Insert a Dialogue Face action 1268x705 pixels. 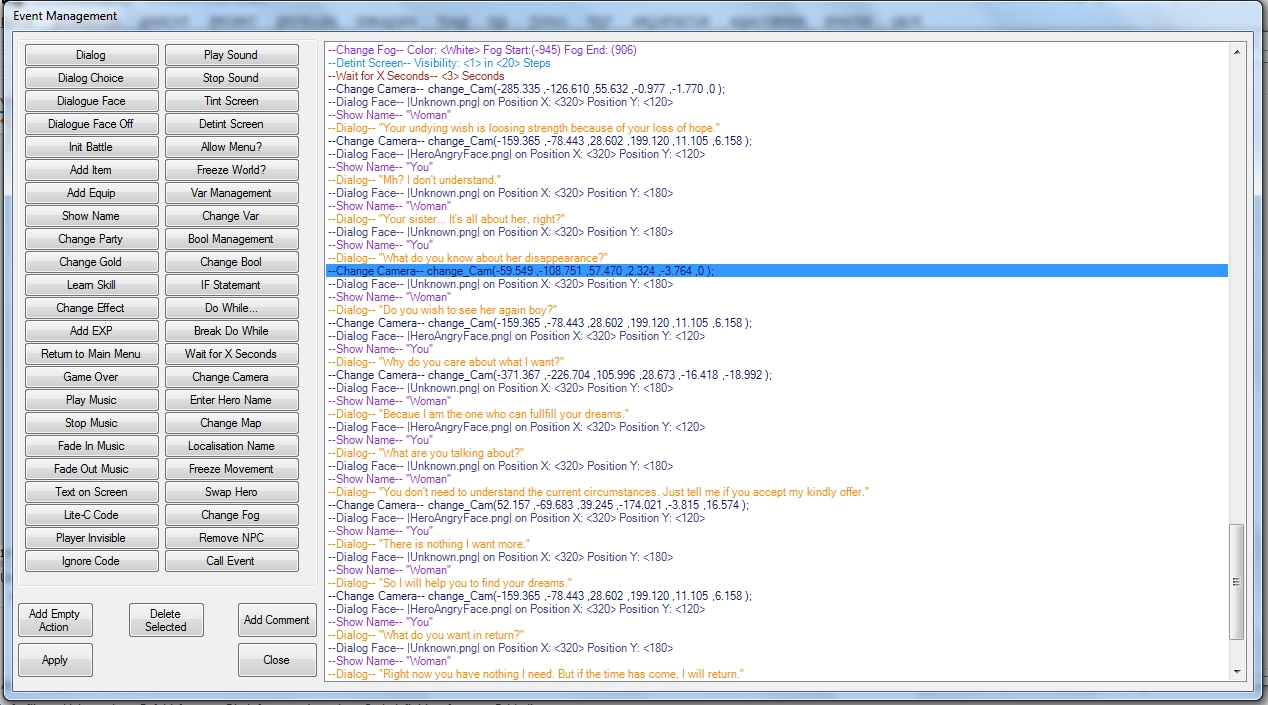[x=91, y=101]
